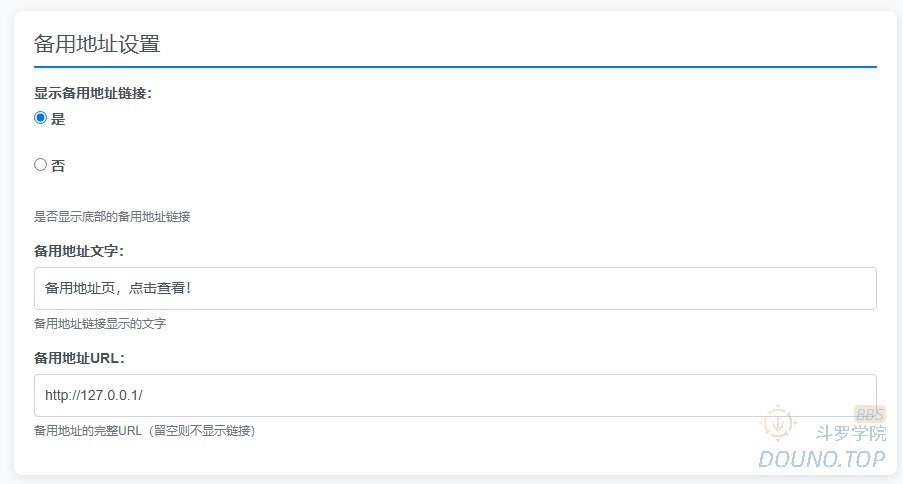Click the blue divider line under heading

(455, 66)
